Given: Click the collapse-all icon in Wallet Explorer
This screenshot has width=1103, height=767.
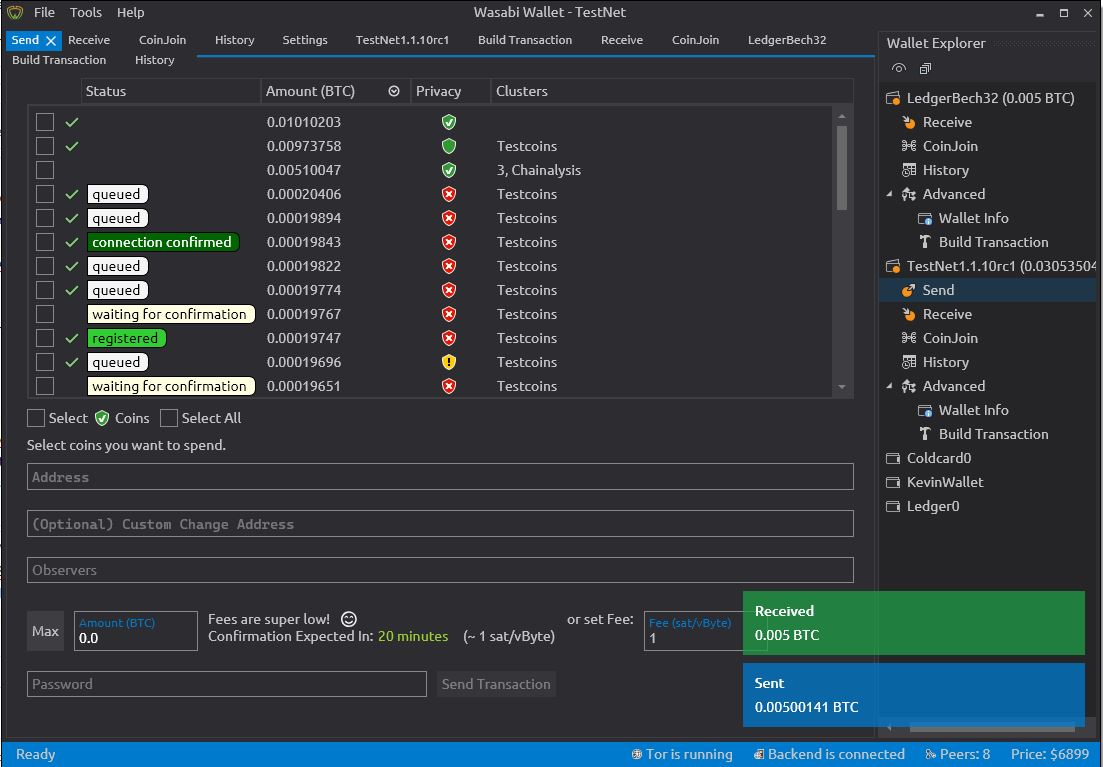Looking at the screenshot, I should click(925, 68).
